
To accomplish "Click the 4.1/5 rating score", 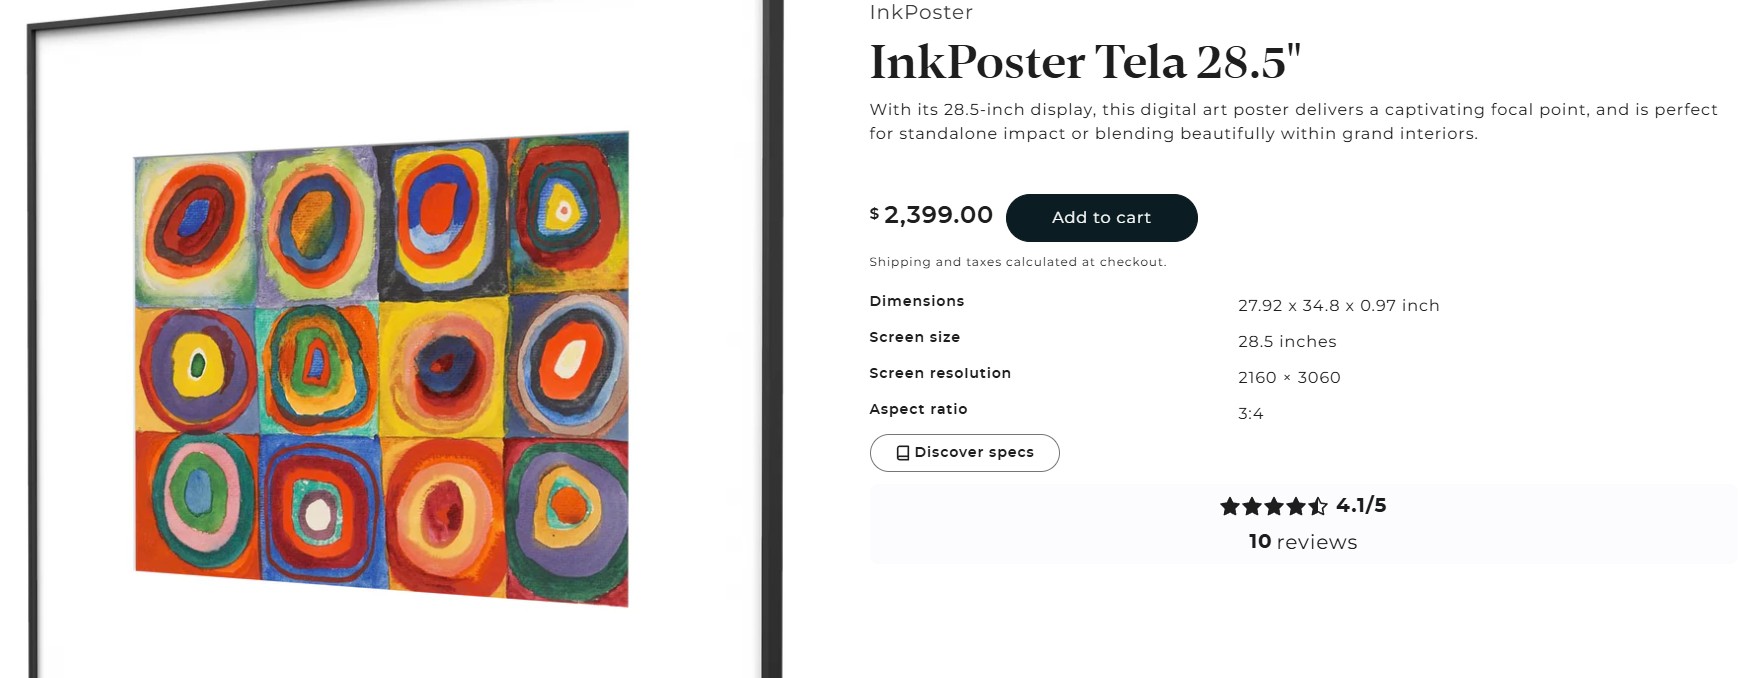I will (x=1361, y=506).
